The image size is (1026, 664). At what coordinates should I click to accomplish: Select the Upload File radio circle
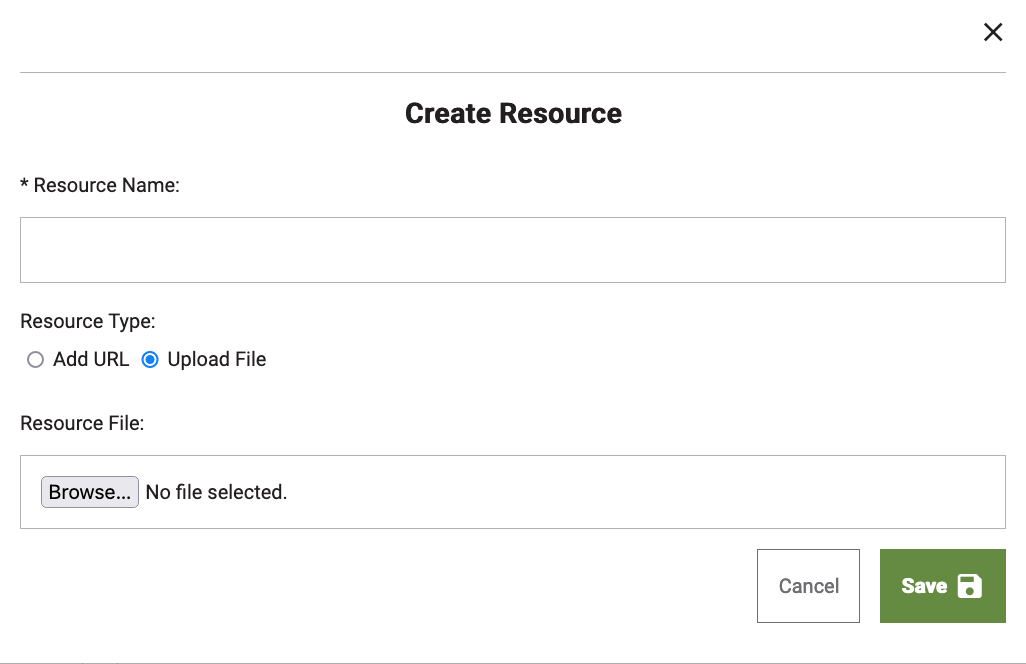[150, 360]
